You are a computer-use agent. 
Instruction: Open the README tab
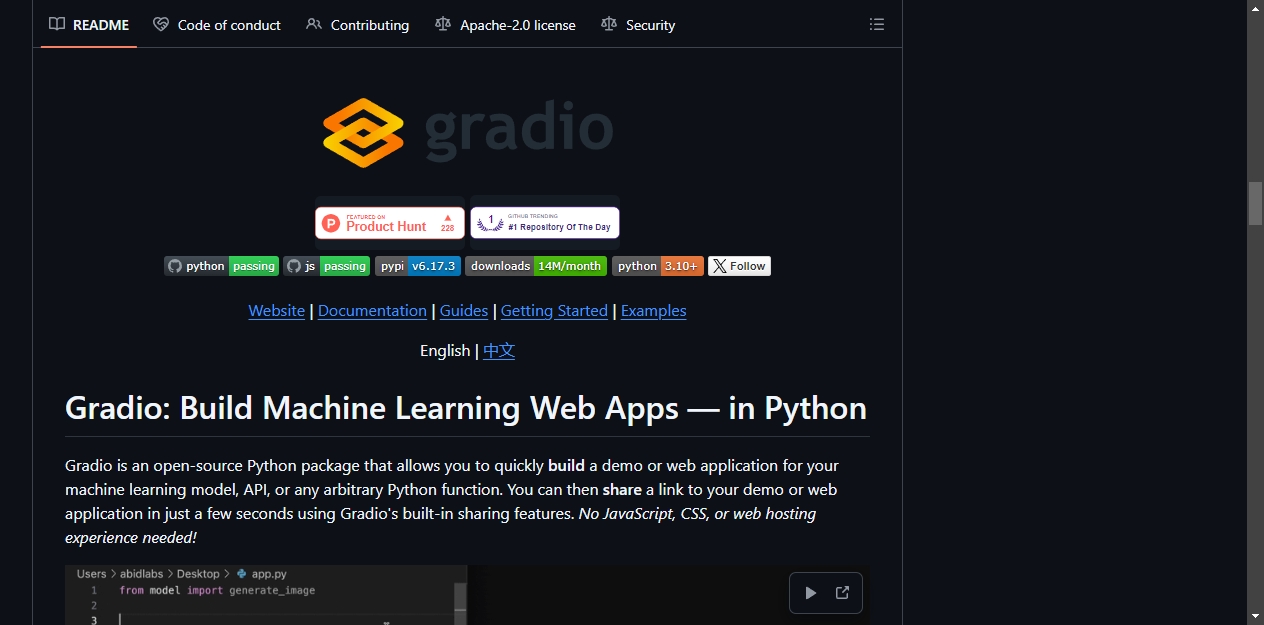[89, 25]
